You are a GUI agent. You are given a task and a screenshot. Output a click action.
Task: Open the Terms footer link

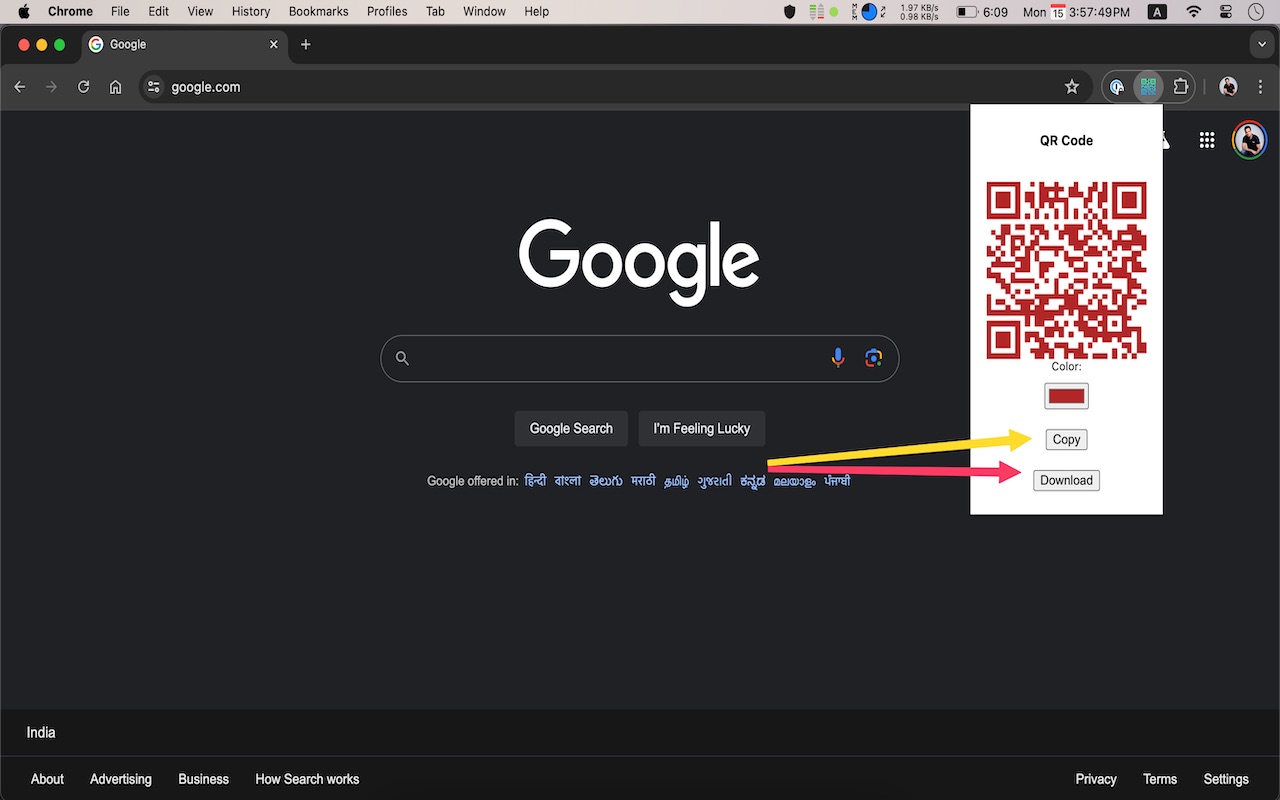click(1160, 779)
